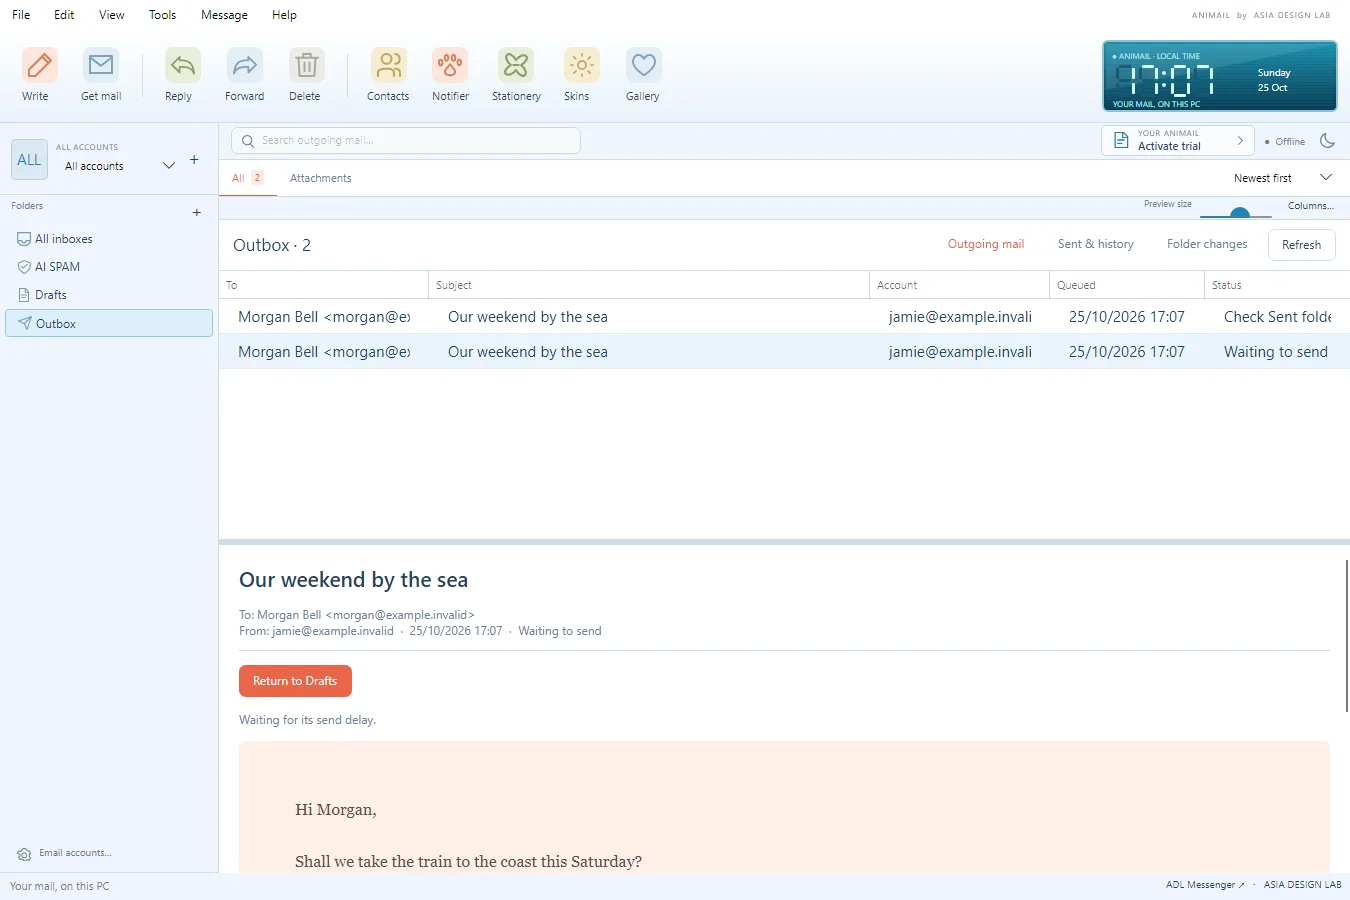The width and height of the screenshot is (1350, 900).
Task: Open the Columns... chooser
Action: pyautogui.click(x=1310, y=206)
